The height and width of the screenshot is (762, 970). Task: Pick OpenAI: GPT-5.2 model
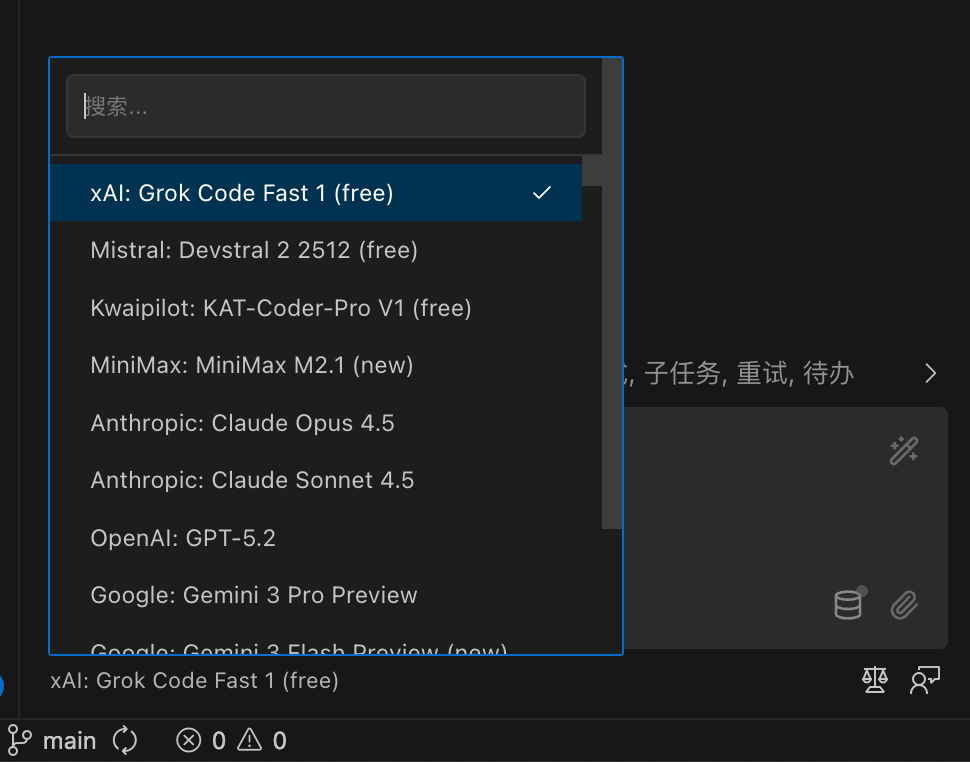tap(315, 538)
